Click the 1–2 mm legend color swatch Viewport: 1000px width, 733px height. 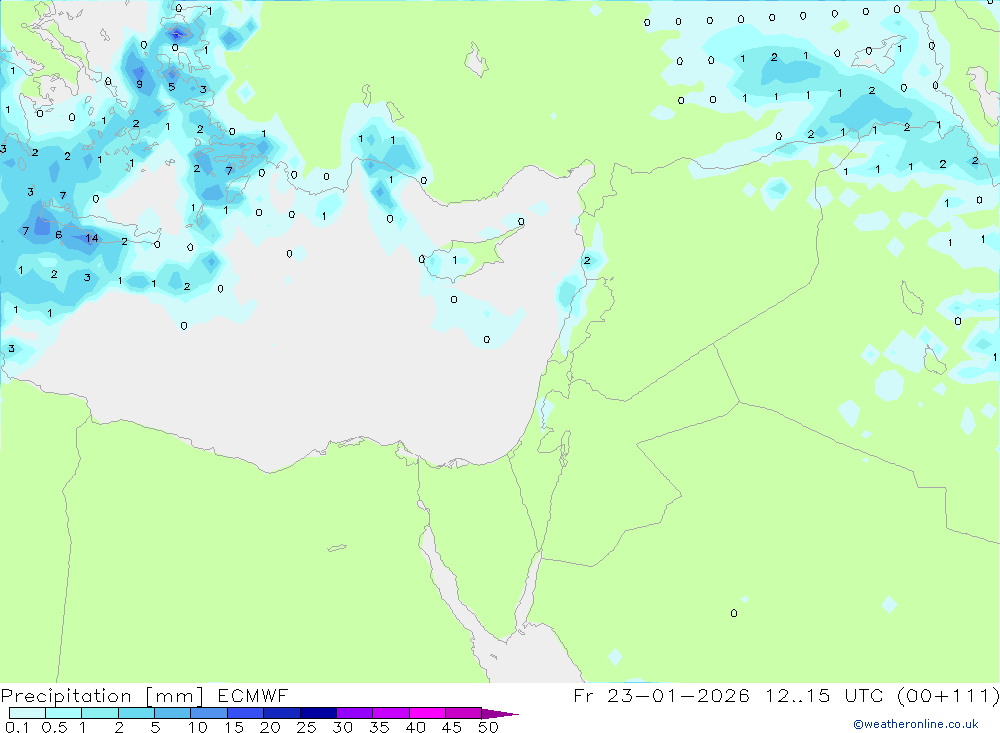click(99, 713)
